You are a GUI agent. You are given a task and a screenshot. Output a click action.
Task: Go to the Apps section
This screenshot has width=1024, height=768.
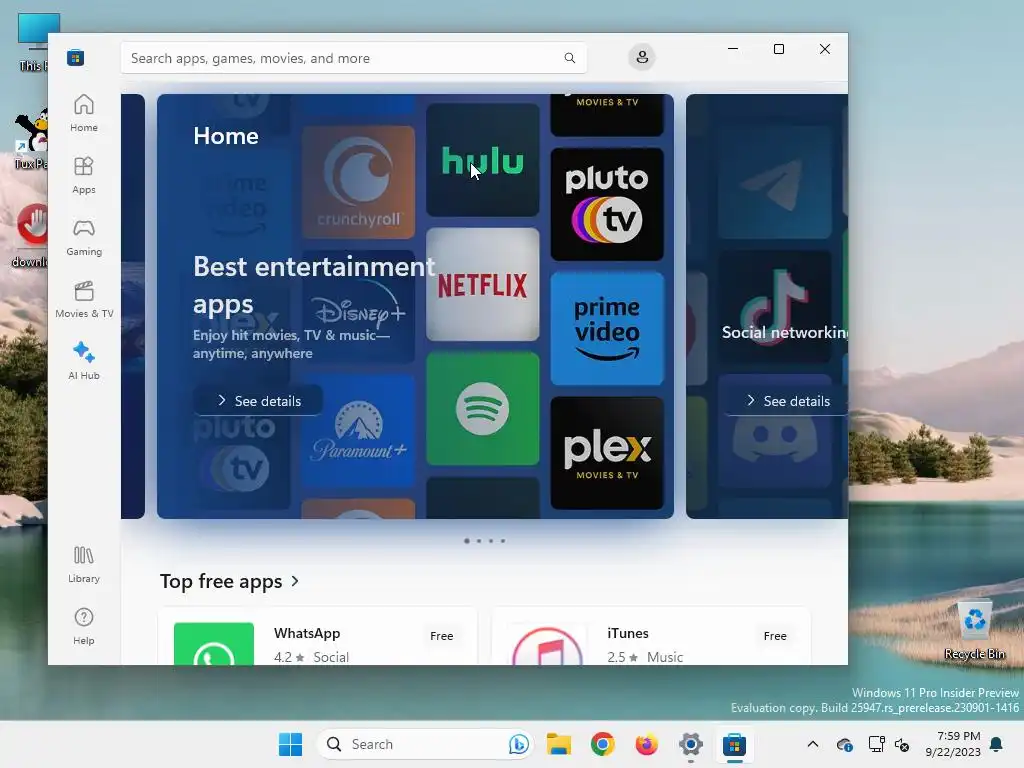pyautogui.click(x=84, y=175)
